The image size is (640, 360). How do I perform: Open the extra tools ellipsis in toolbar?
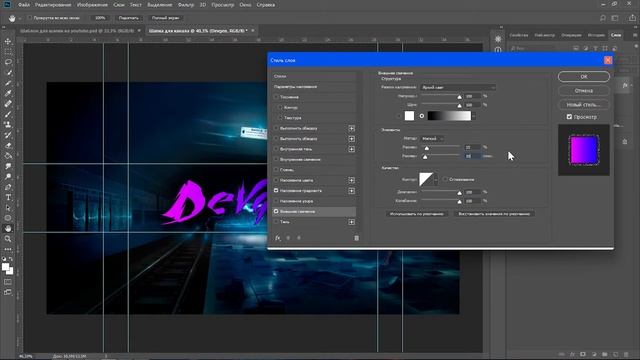[8, 249]
